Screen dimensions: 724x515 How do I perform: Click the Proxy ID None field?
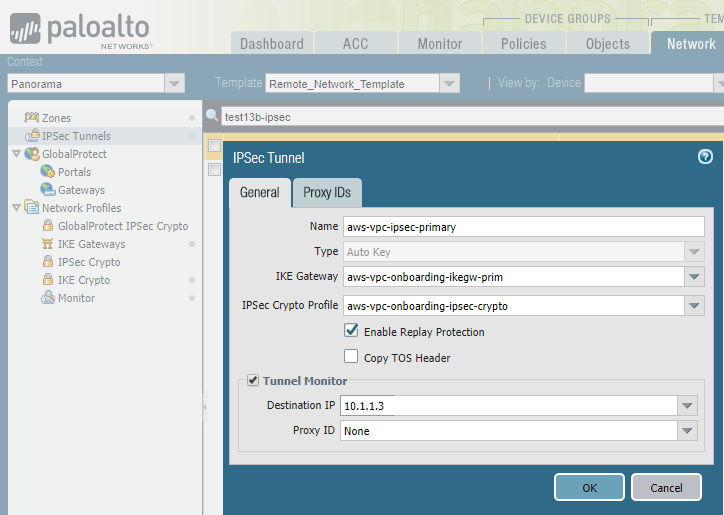pos(509,430)
